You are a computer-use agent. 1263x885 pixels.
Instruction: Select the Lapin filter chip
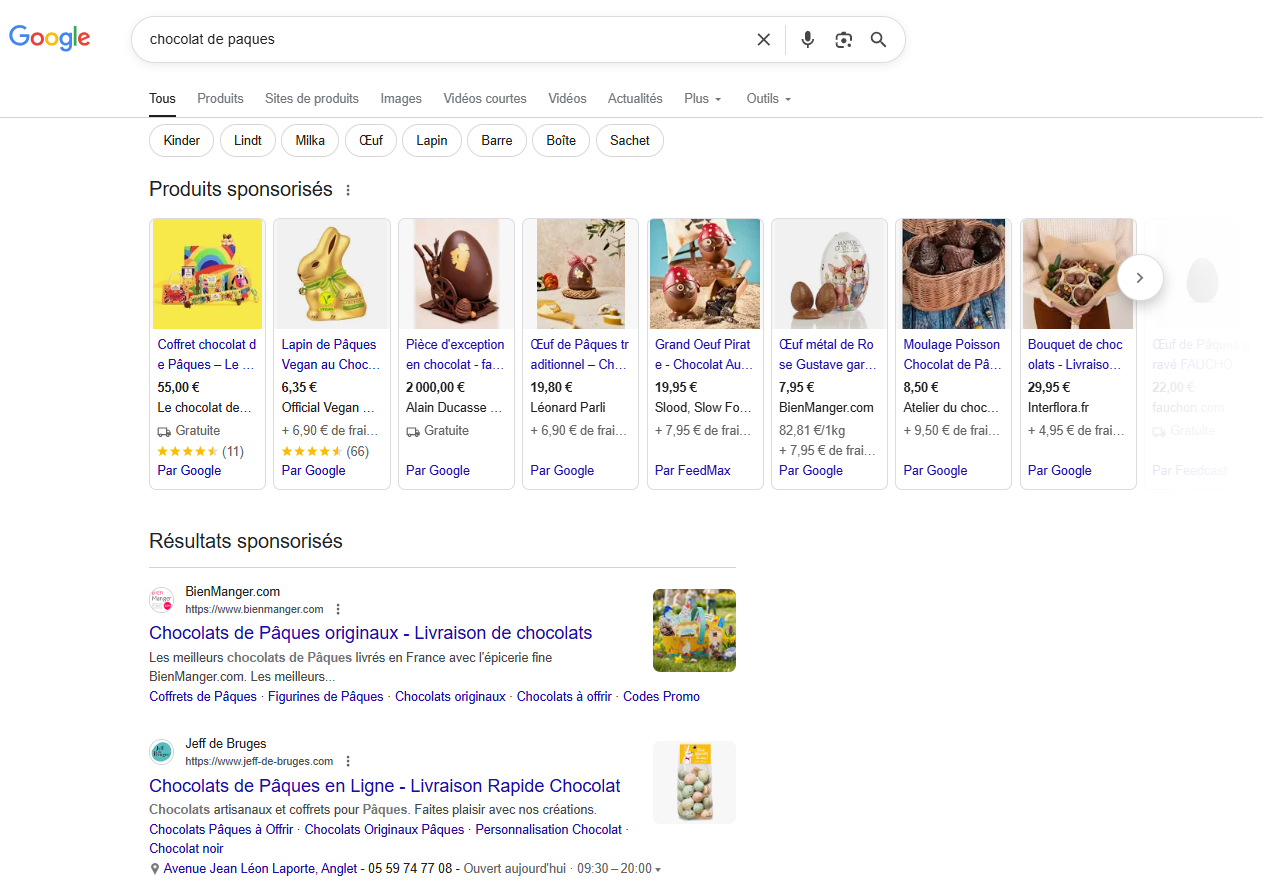[x=432, y=140]
